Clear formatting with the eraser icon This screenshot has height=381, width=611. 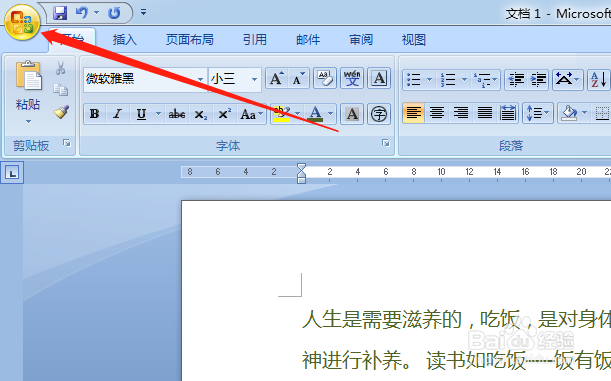(325, 78)
